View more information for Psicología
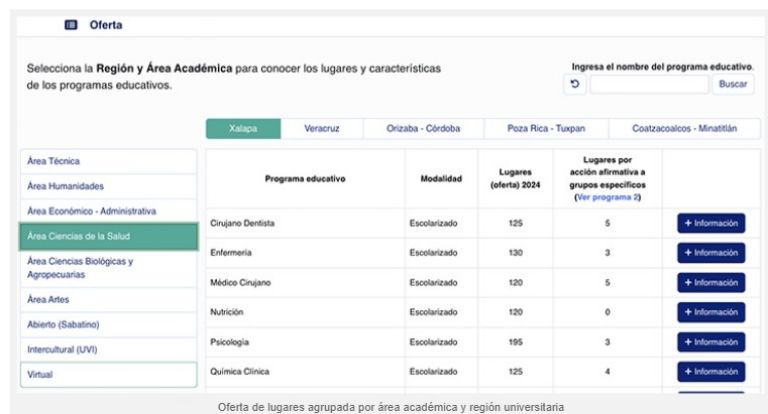Screen dimensions: 768x414 click(711, 342)
